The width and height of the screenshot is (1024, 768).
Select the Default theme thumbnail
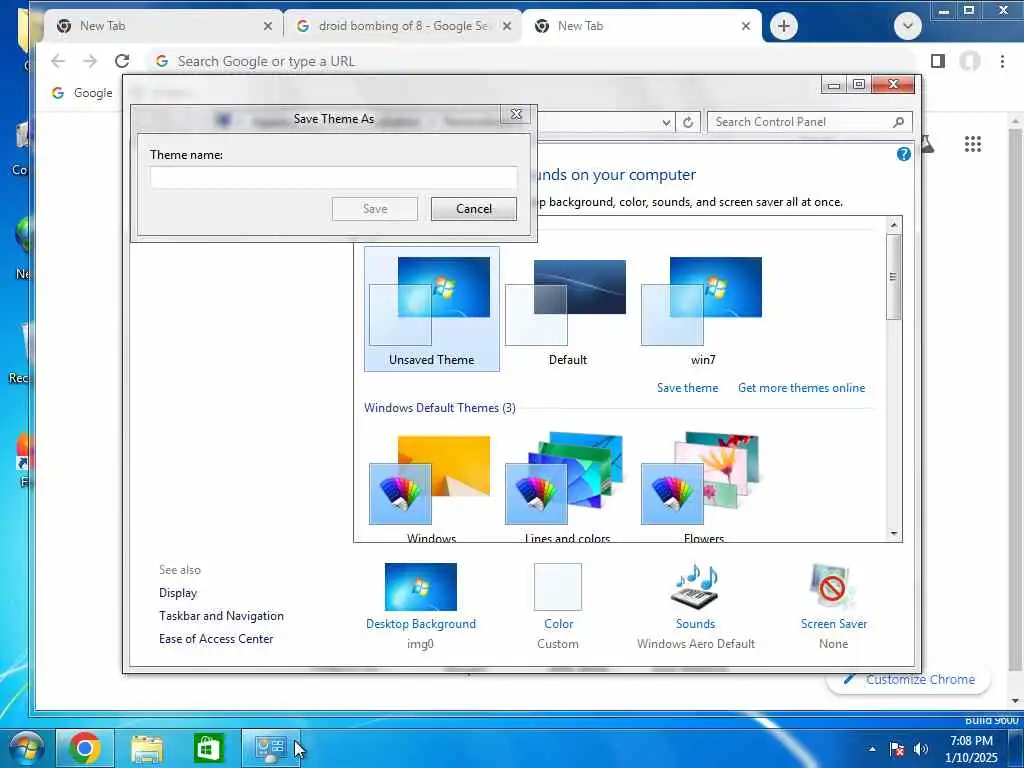coord(568,309)
